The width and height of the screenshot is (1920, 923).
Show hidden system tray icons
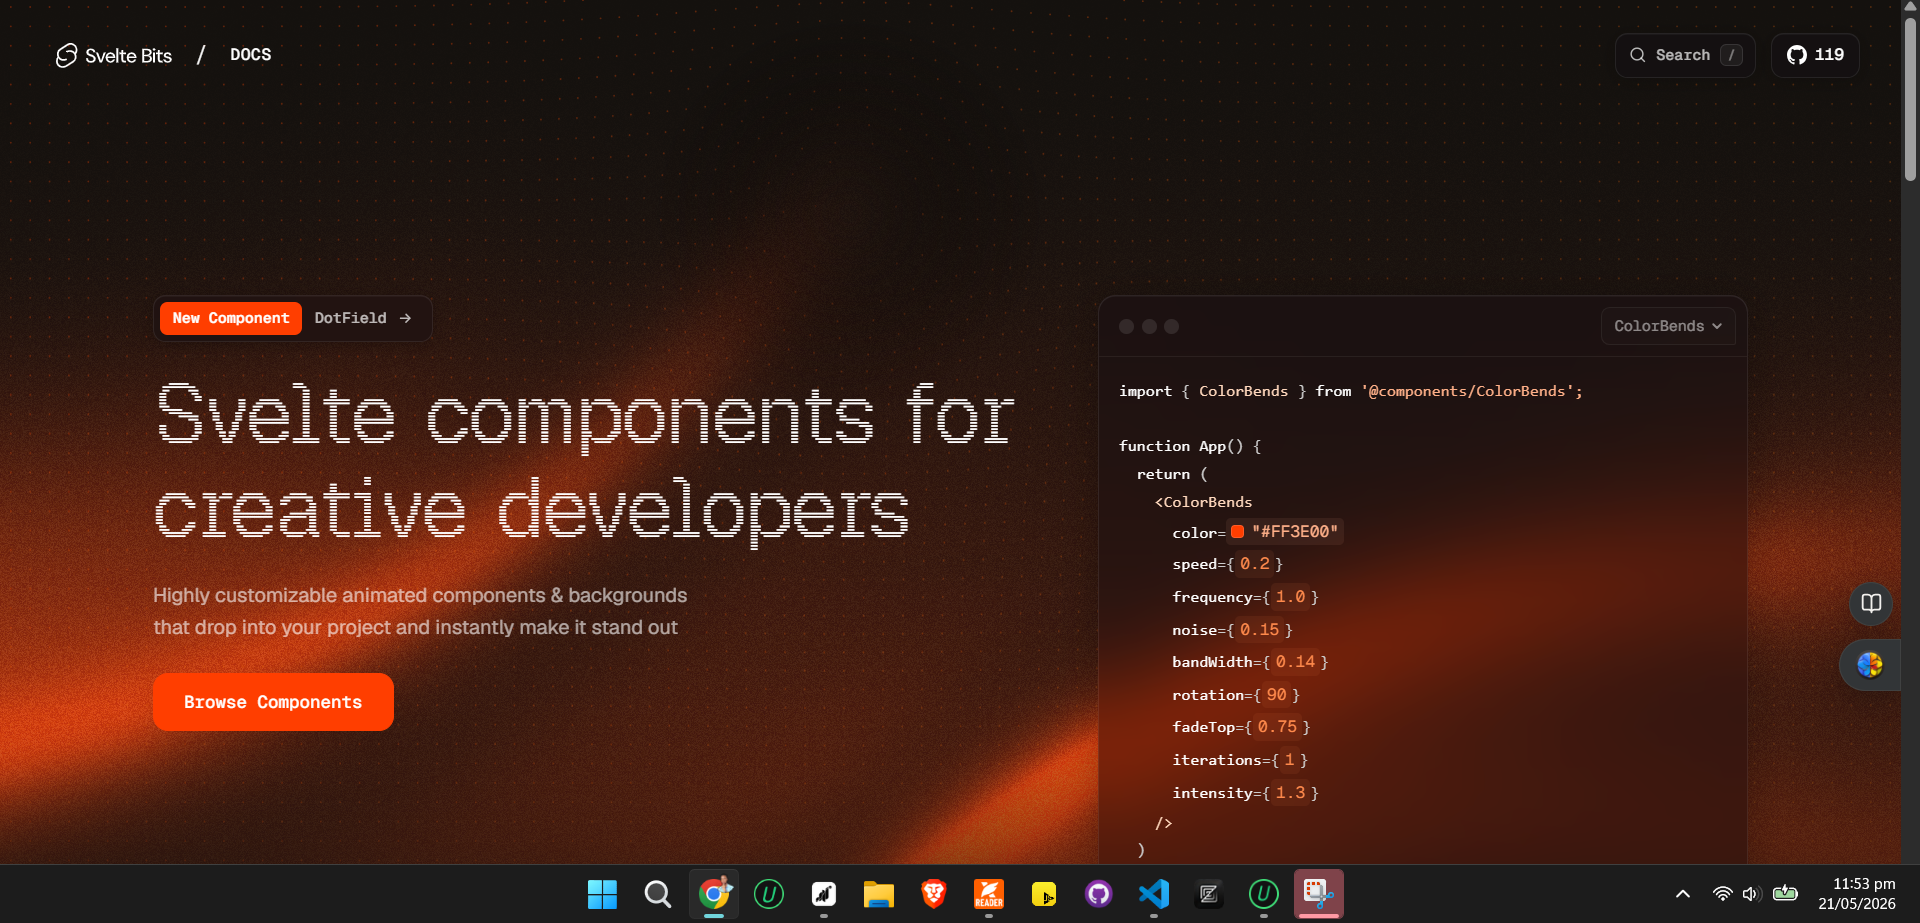tap(1683, 894)
